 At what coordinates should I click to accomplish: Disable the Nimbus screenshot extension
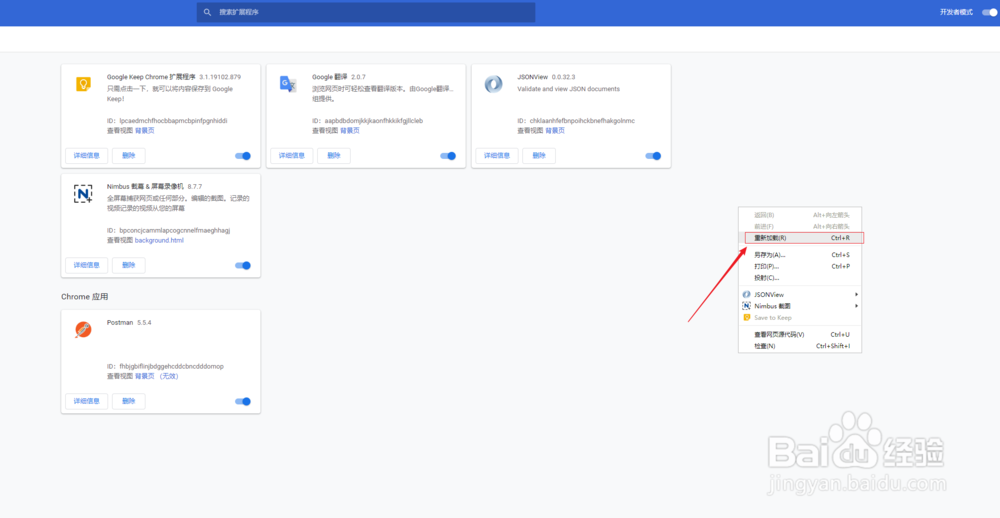tap(243, 265)
